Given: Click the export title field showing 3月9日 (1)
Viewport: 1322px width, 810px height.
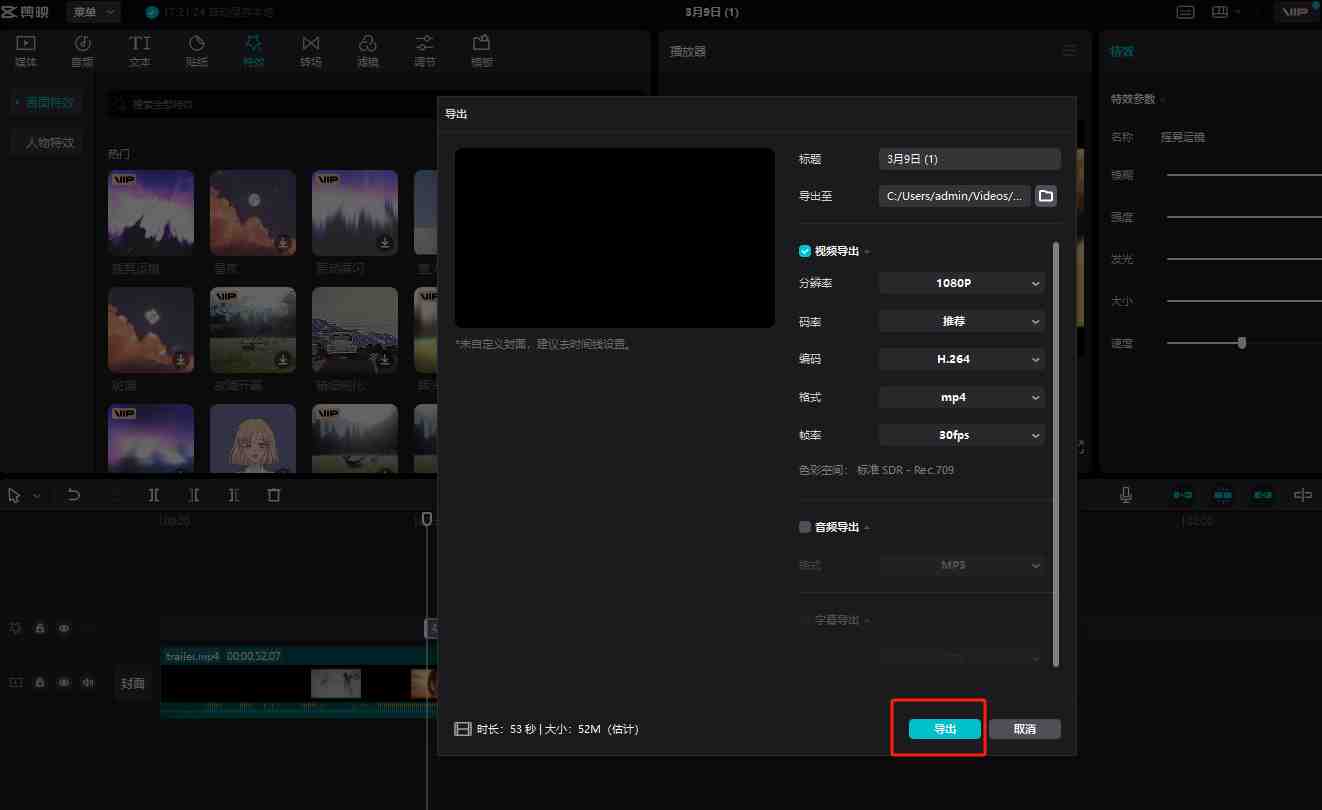Looking at the screenshot, I should 968,158.
